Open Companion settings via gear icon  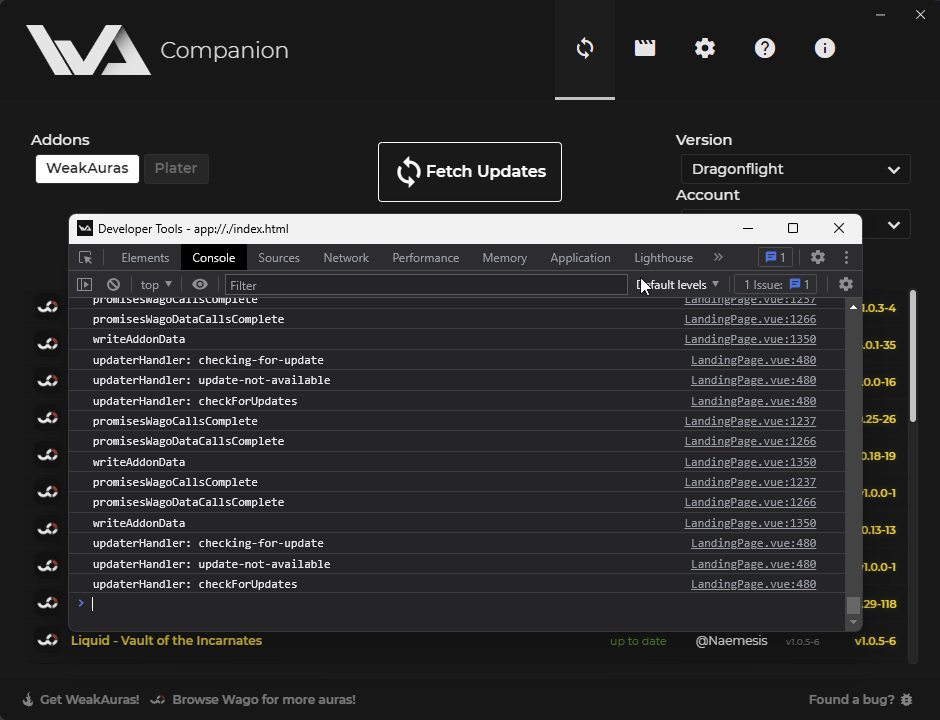pos(704,47)
